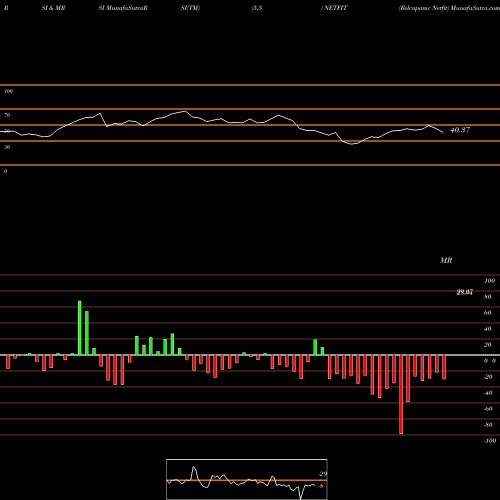Click the RSI axis label 30
This screenshot has height=500, width=500.
coord(7,147)
